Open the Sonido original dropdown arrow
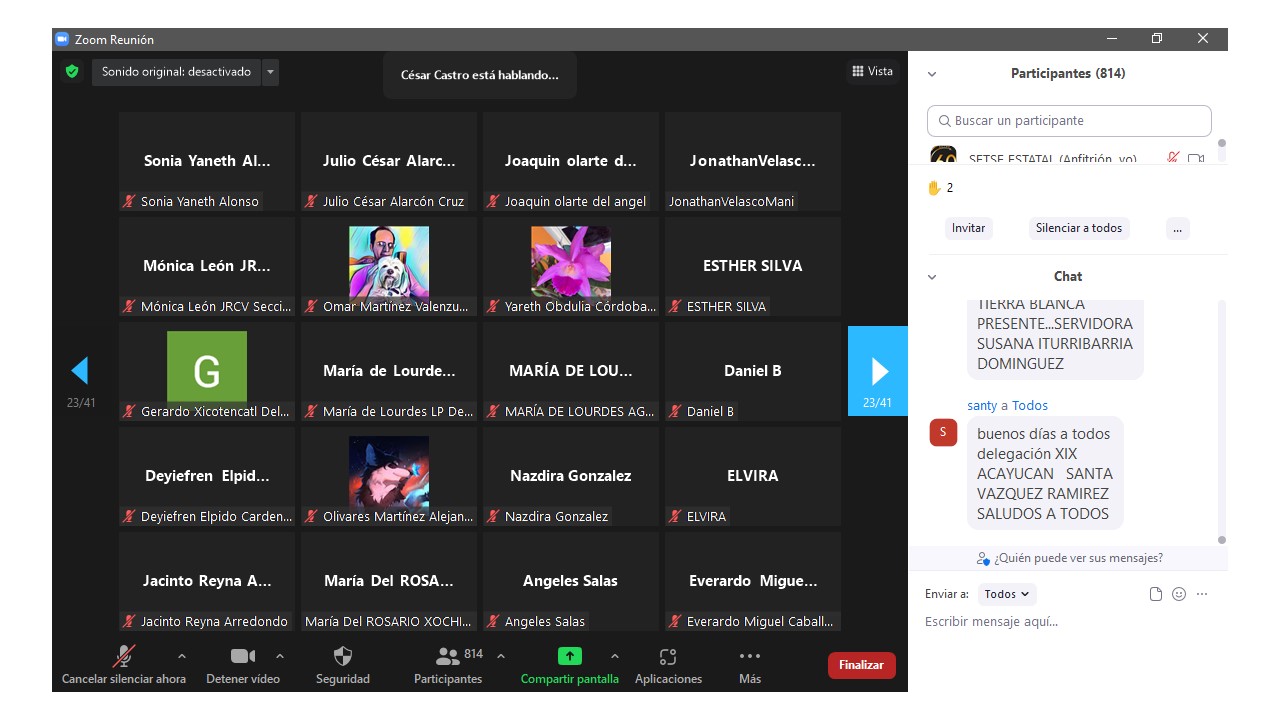Viewport: 1280px width, 720px height. pos(270,72)
